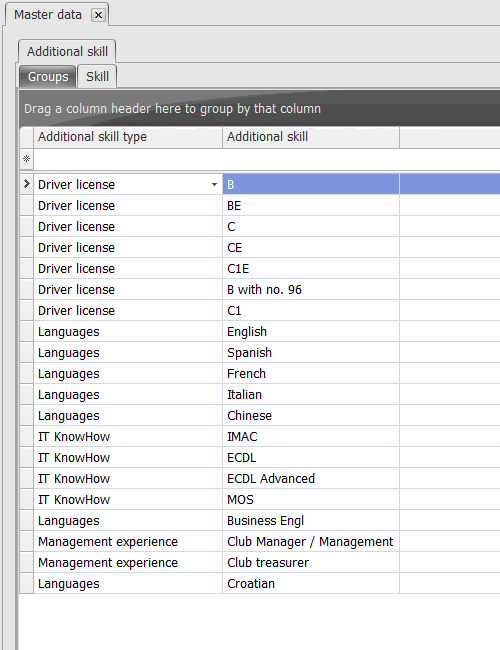Switch to the Groups tab

pyautogui.click(x=48, y=77)
